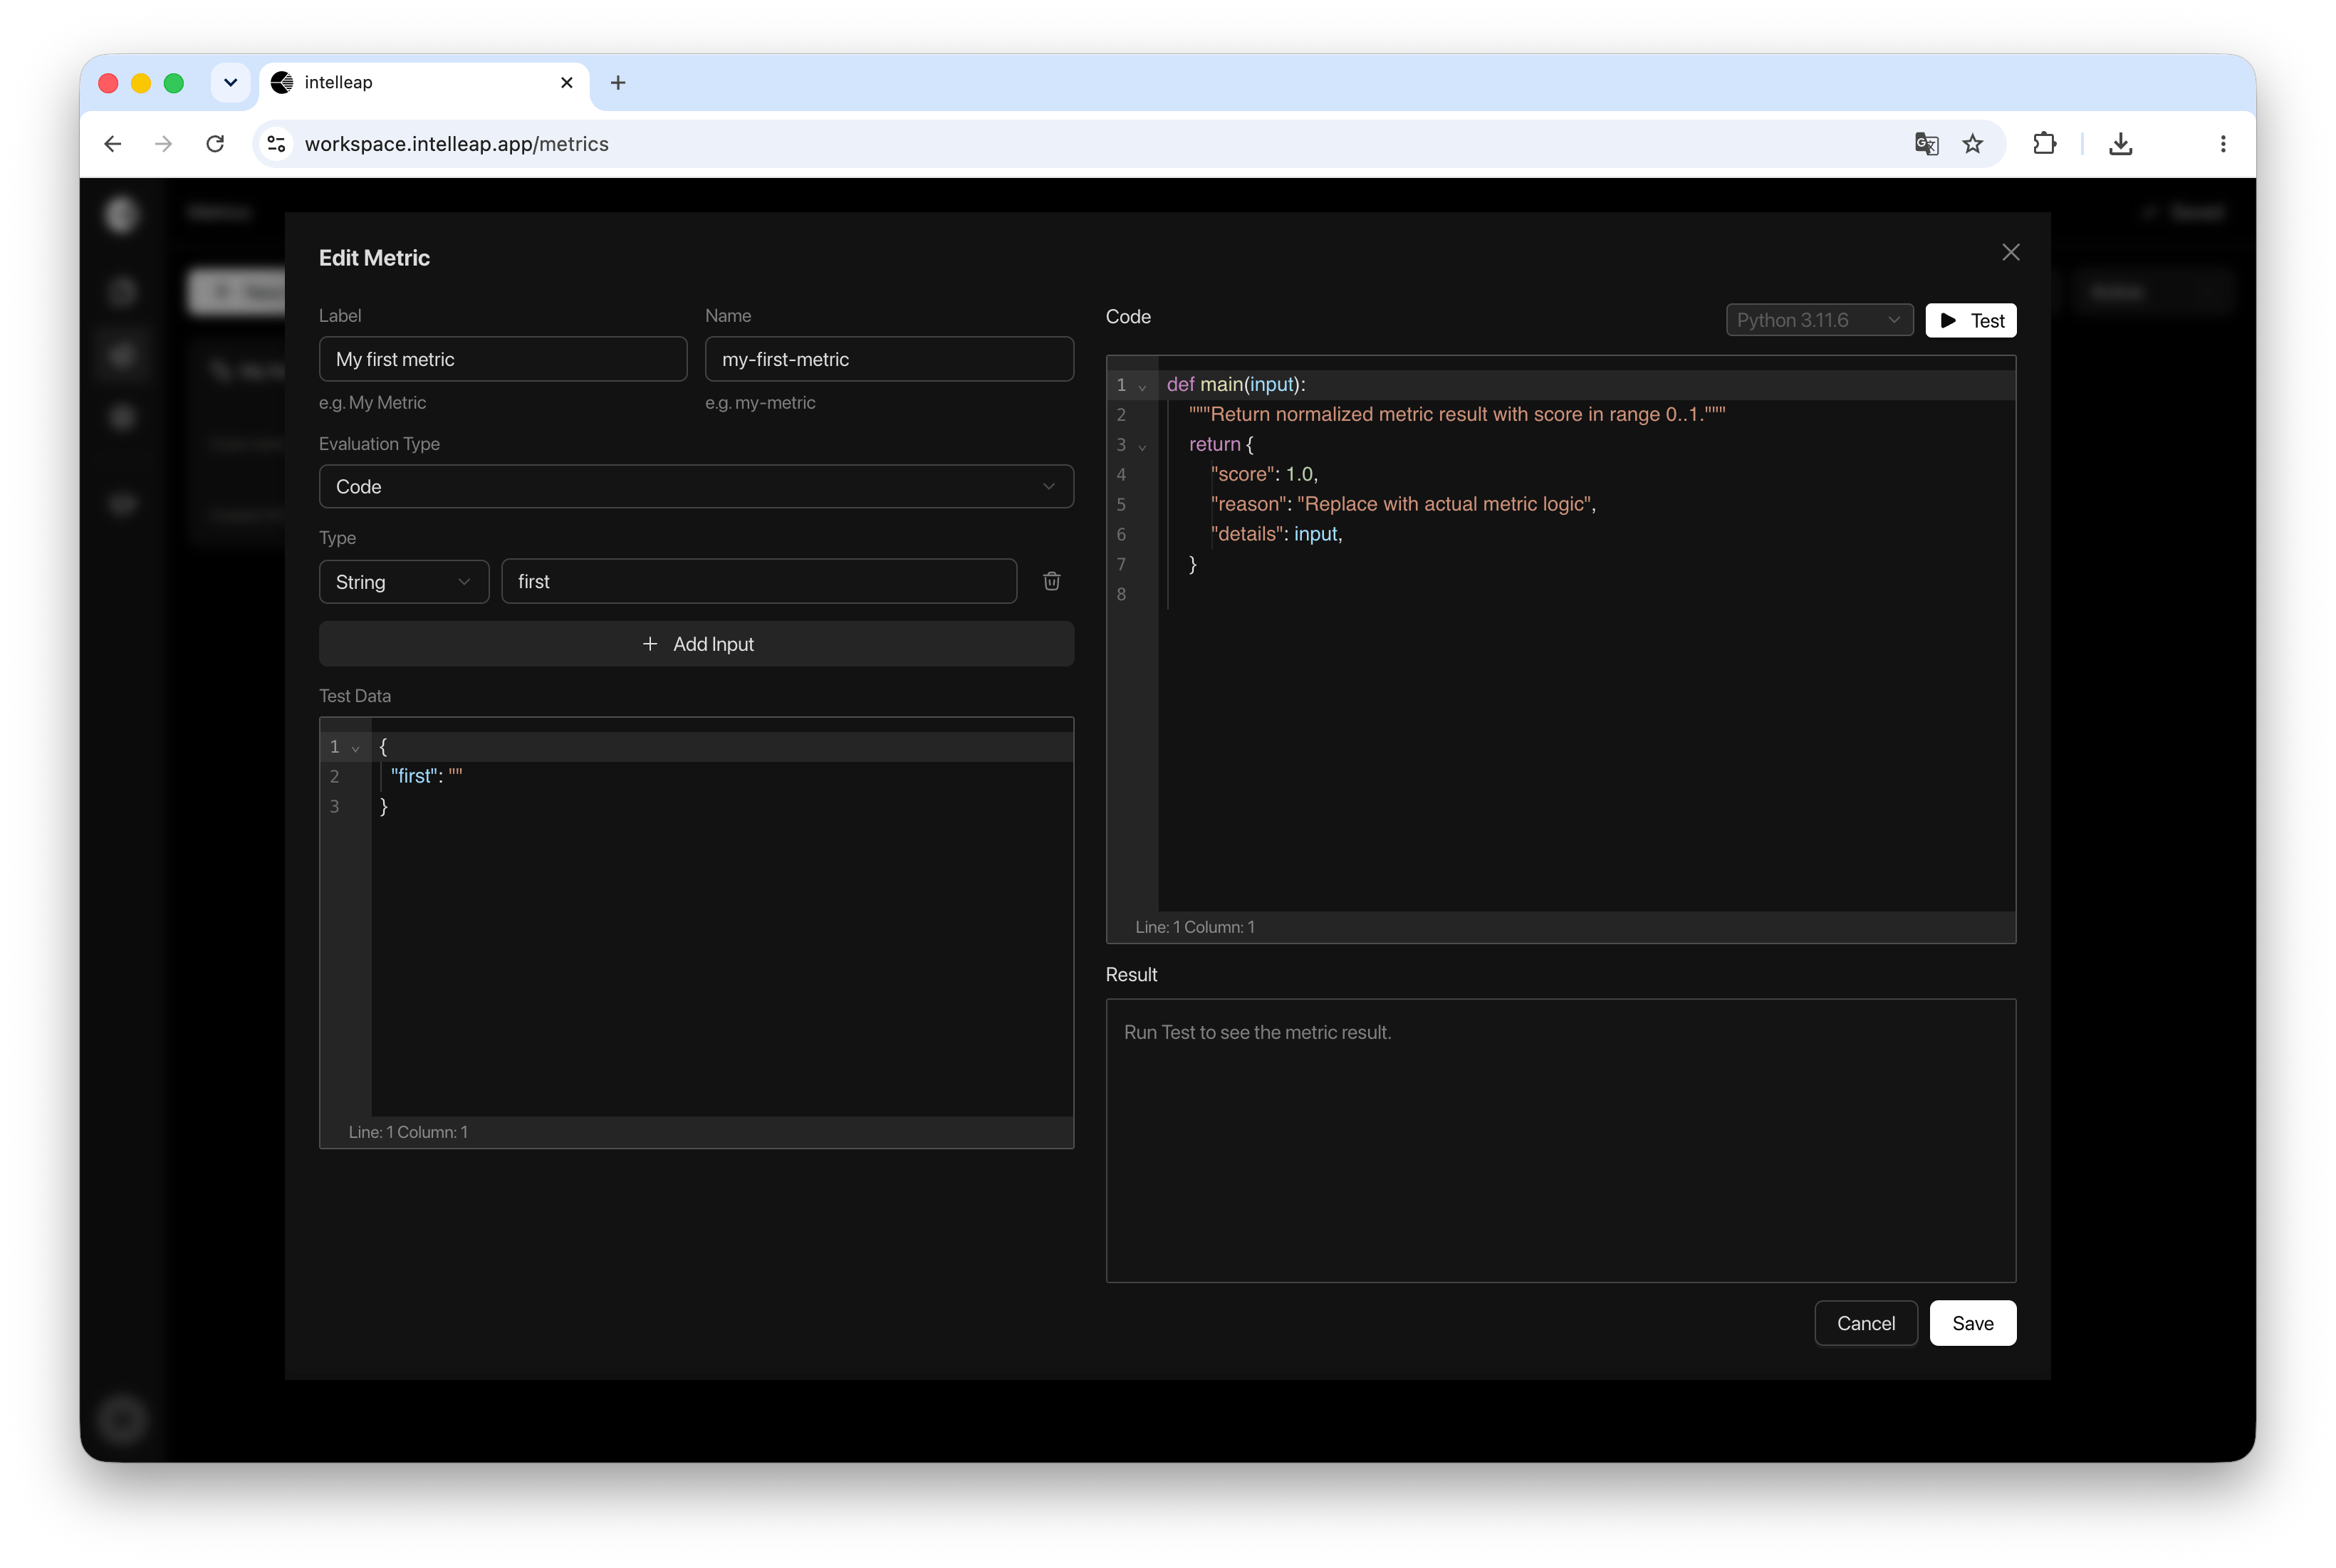Viewport: 2336px width, 1568px height.
Task: Open browser downloads icon
Action: [x=2120, y=144]
